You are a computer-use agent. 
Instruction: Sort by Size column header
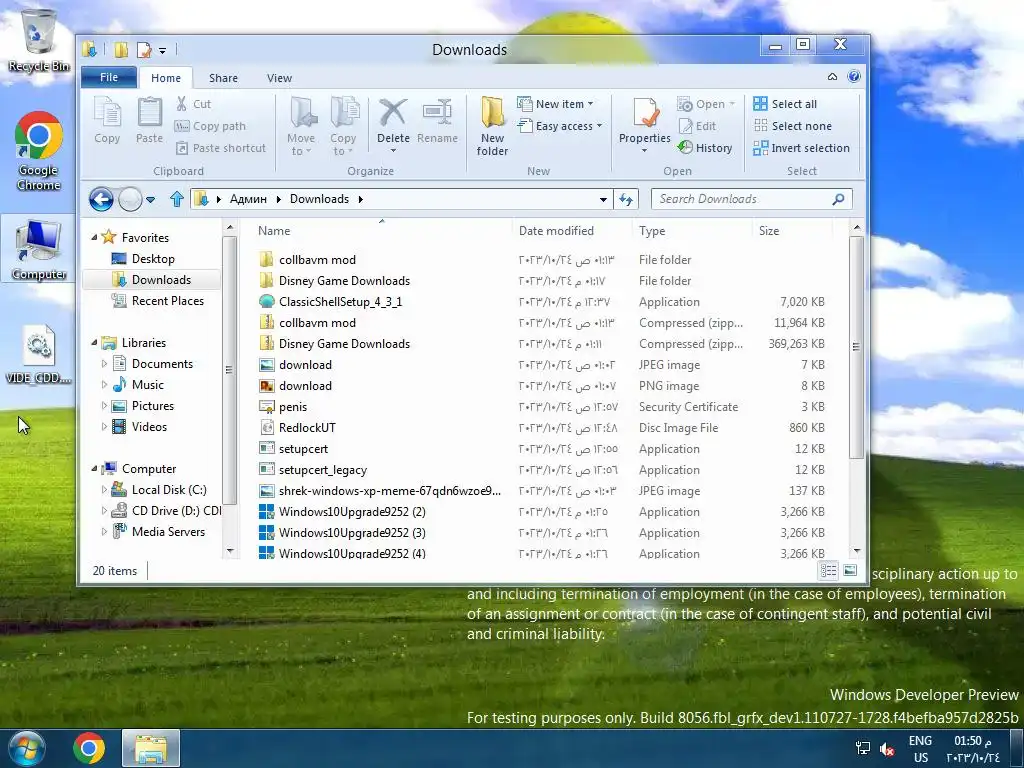tap(792, 231)
